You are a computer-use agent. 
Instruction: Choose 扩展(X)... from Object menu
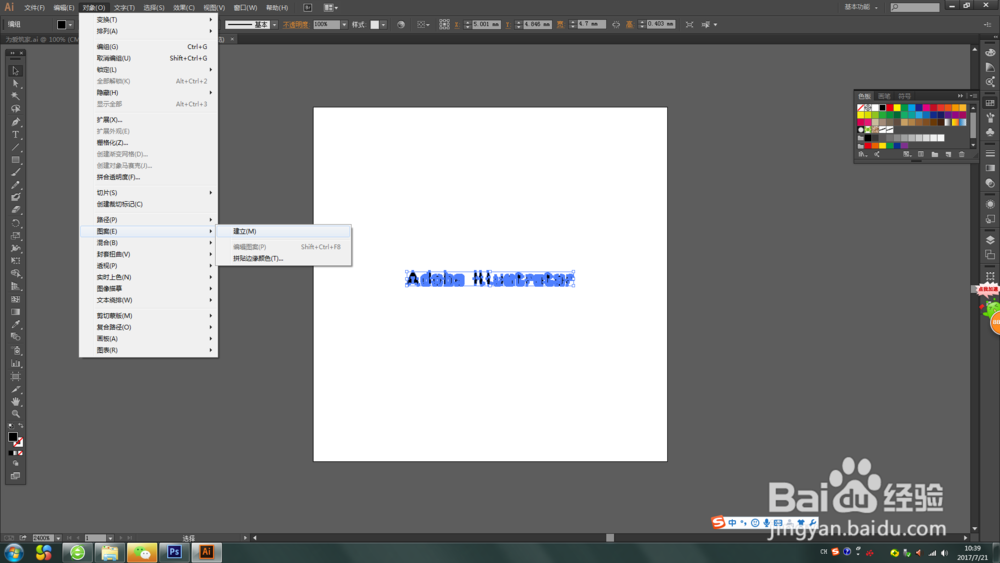click(149, 120)
